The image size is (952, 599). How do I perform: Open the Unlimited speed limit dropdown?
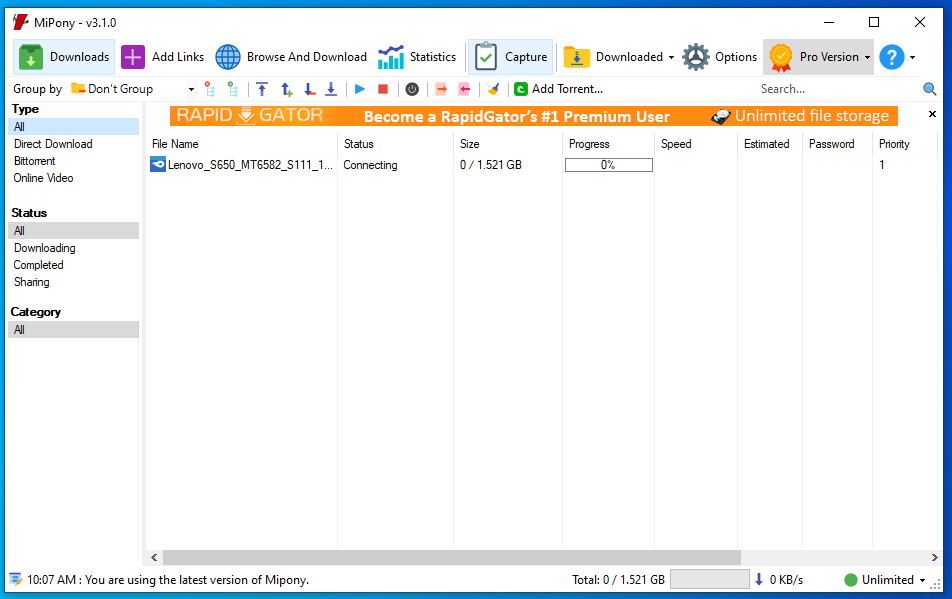pyautogui.click(x=885, y=580)
